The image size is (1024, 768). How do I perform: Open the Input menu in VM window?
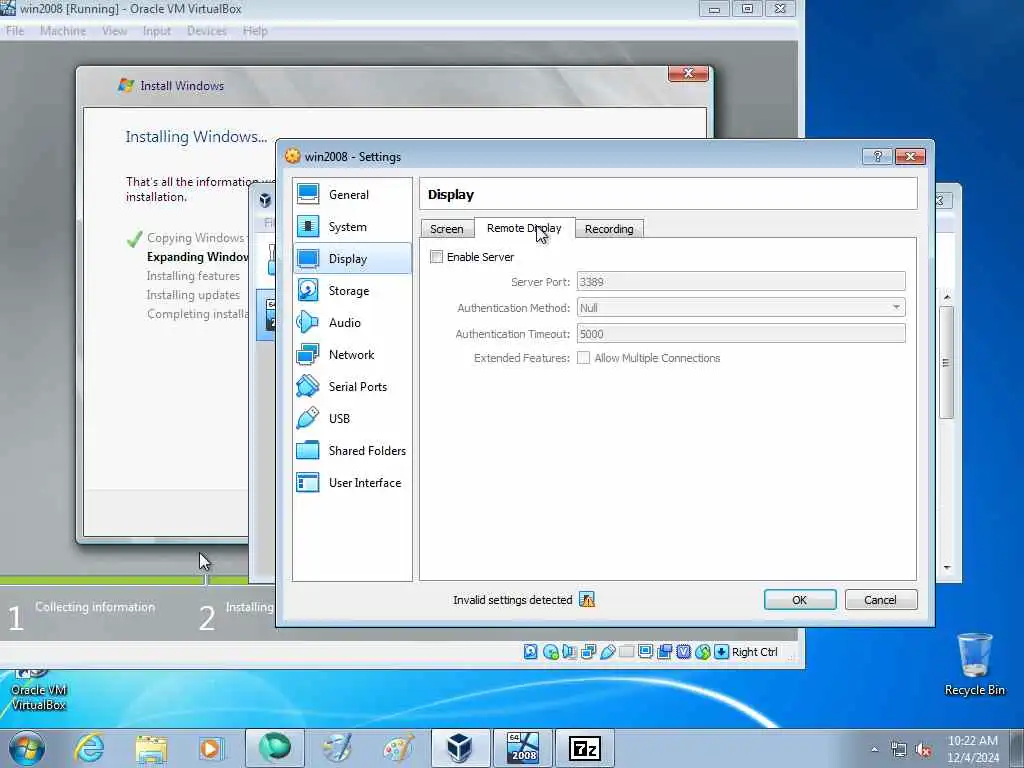click(157, 31)
